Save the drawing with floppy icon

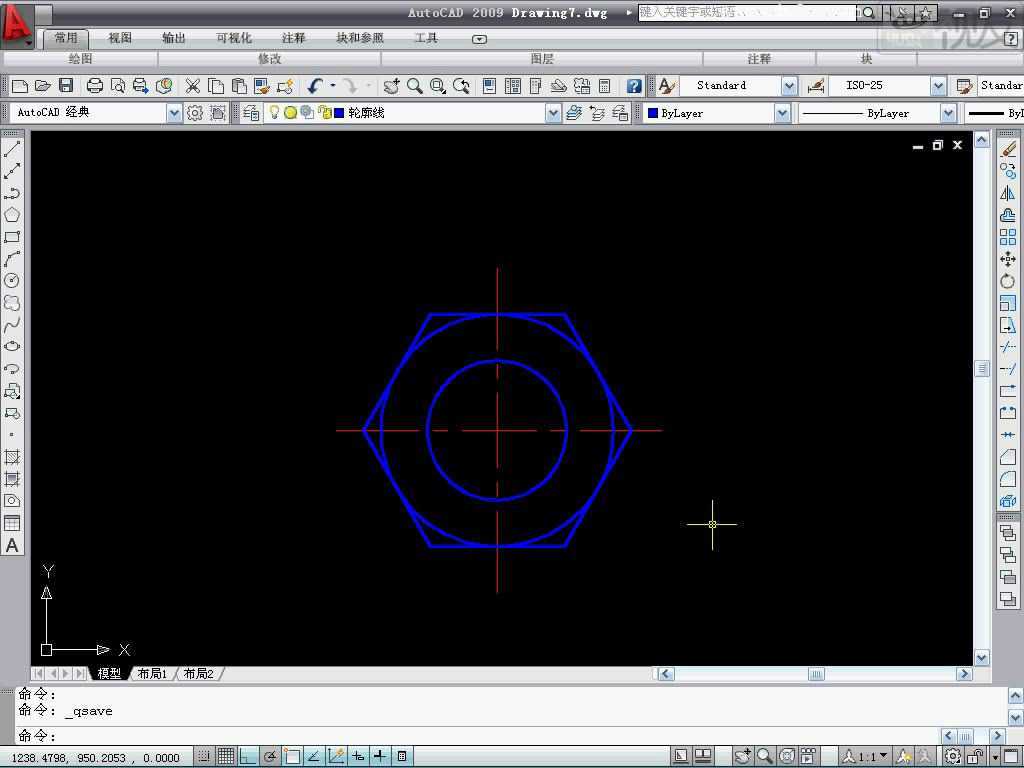click(x=65, y=86)
